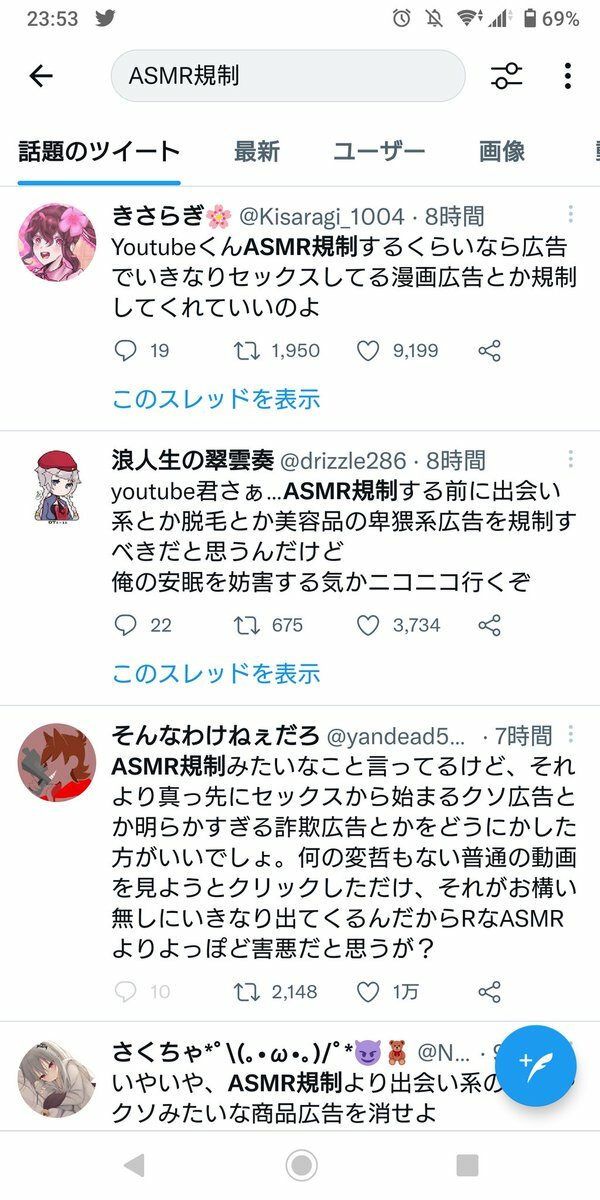Viewport: 600px width, 1200px height.
Task: Click the ASMR規制 search field
Action: (288, 76)
